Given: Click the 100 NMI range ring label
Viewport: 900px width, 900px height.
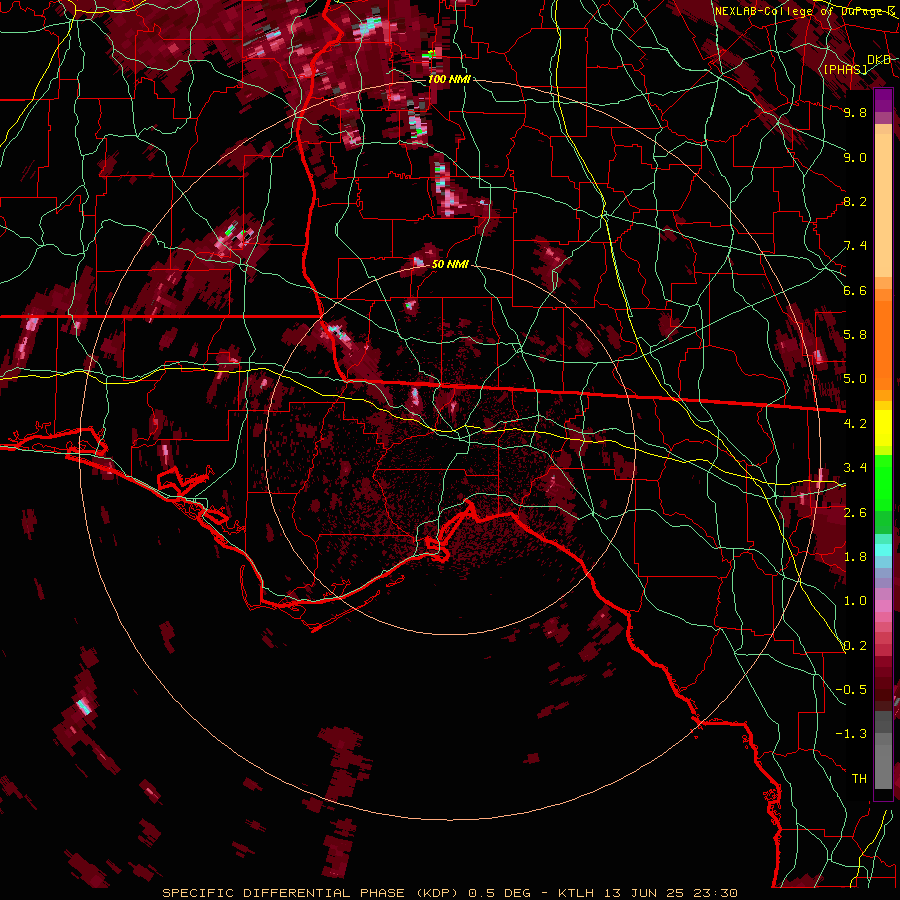Looking at the screenshot, I should (449, 79).
